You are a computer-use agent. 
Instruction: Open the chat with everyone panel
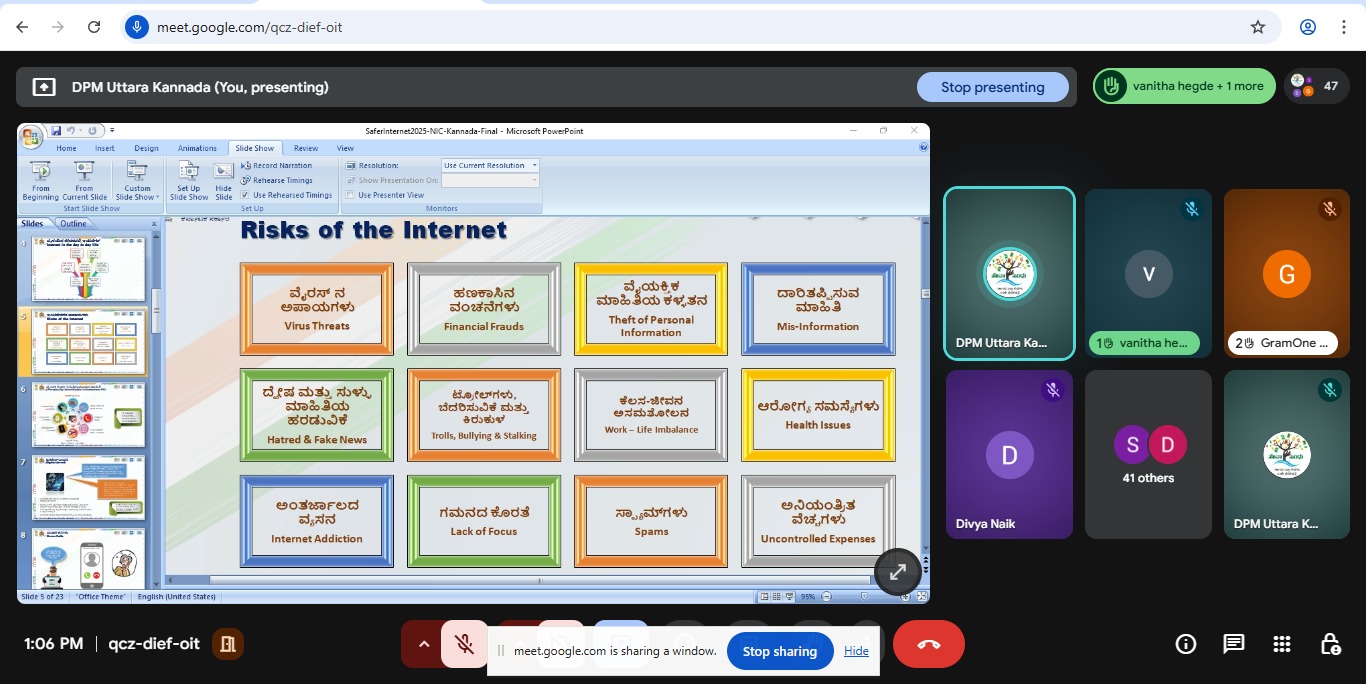1233,644
